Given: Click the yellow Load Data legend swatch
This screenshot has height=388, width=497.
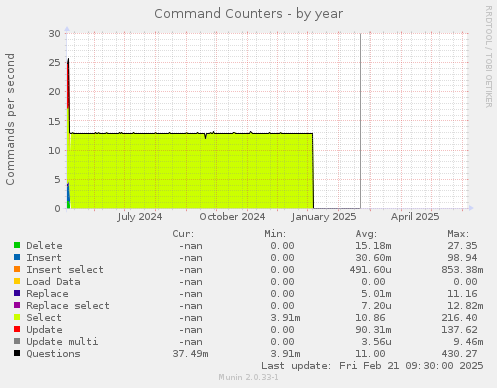Looking at the screenshot, I should (17, 281).
